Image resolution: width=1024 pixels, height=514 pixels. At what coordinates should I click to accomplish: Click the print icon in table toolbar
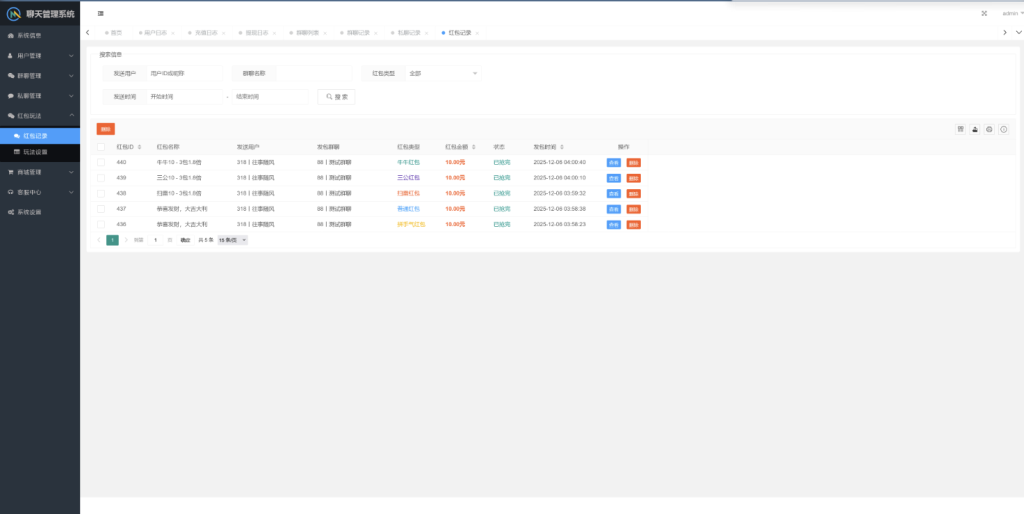[989, 129]
